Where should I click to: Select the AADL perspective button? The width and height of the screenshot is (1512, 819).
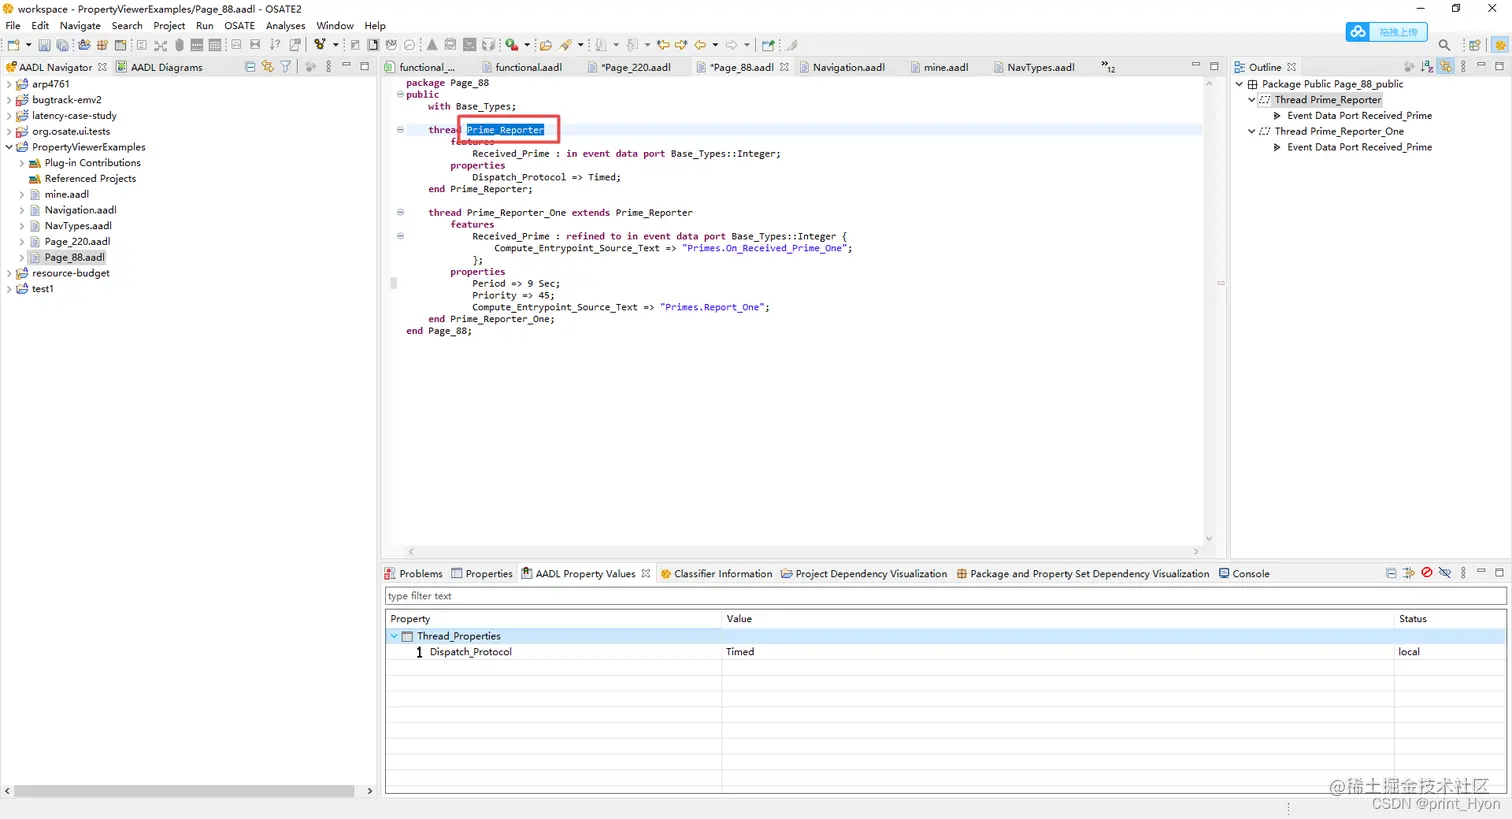[1500, 45]
